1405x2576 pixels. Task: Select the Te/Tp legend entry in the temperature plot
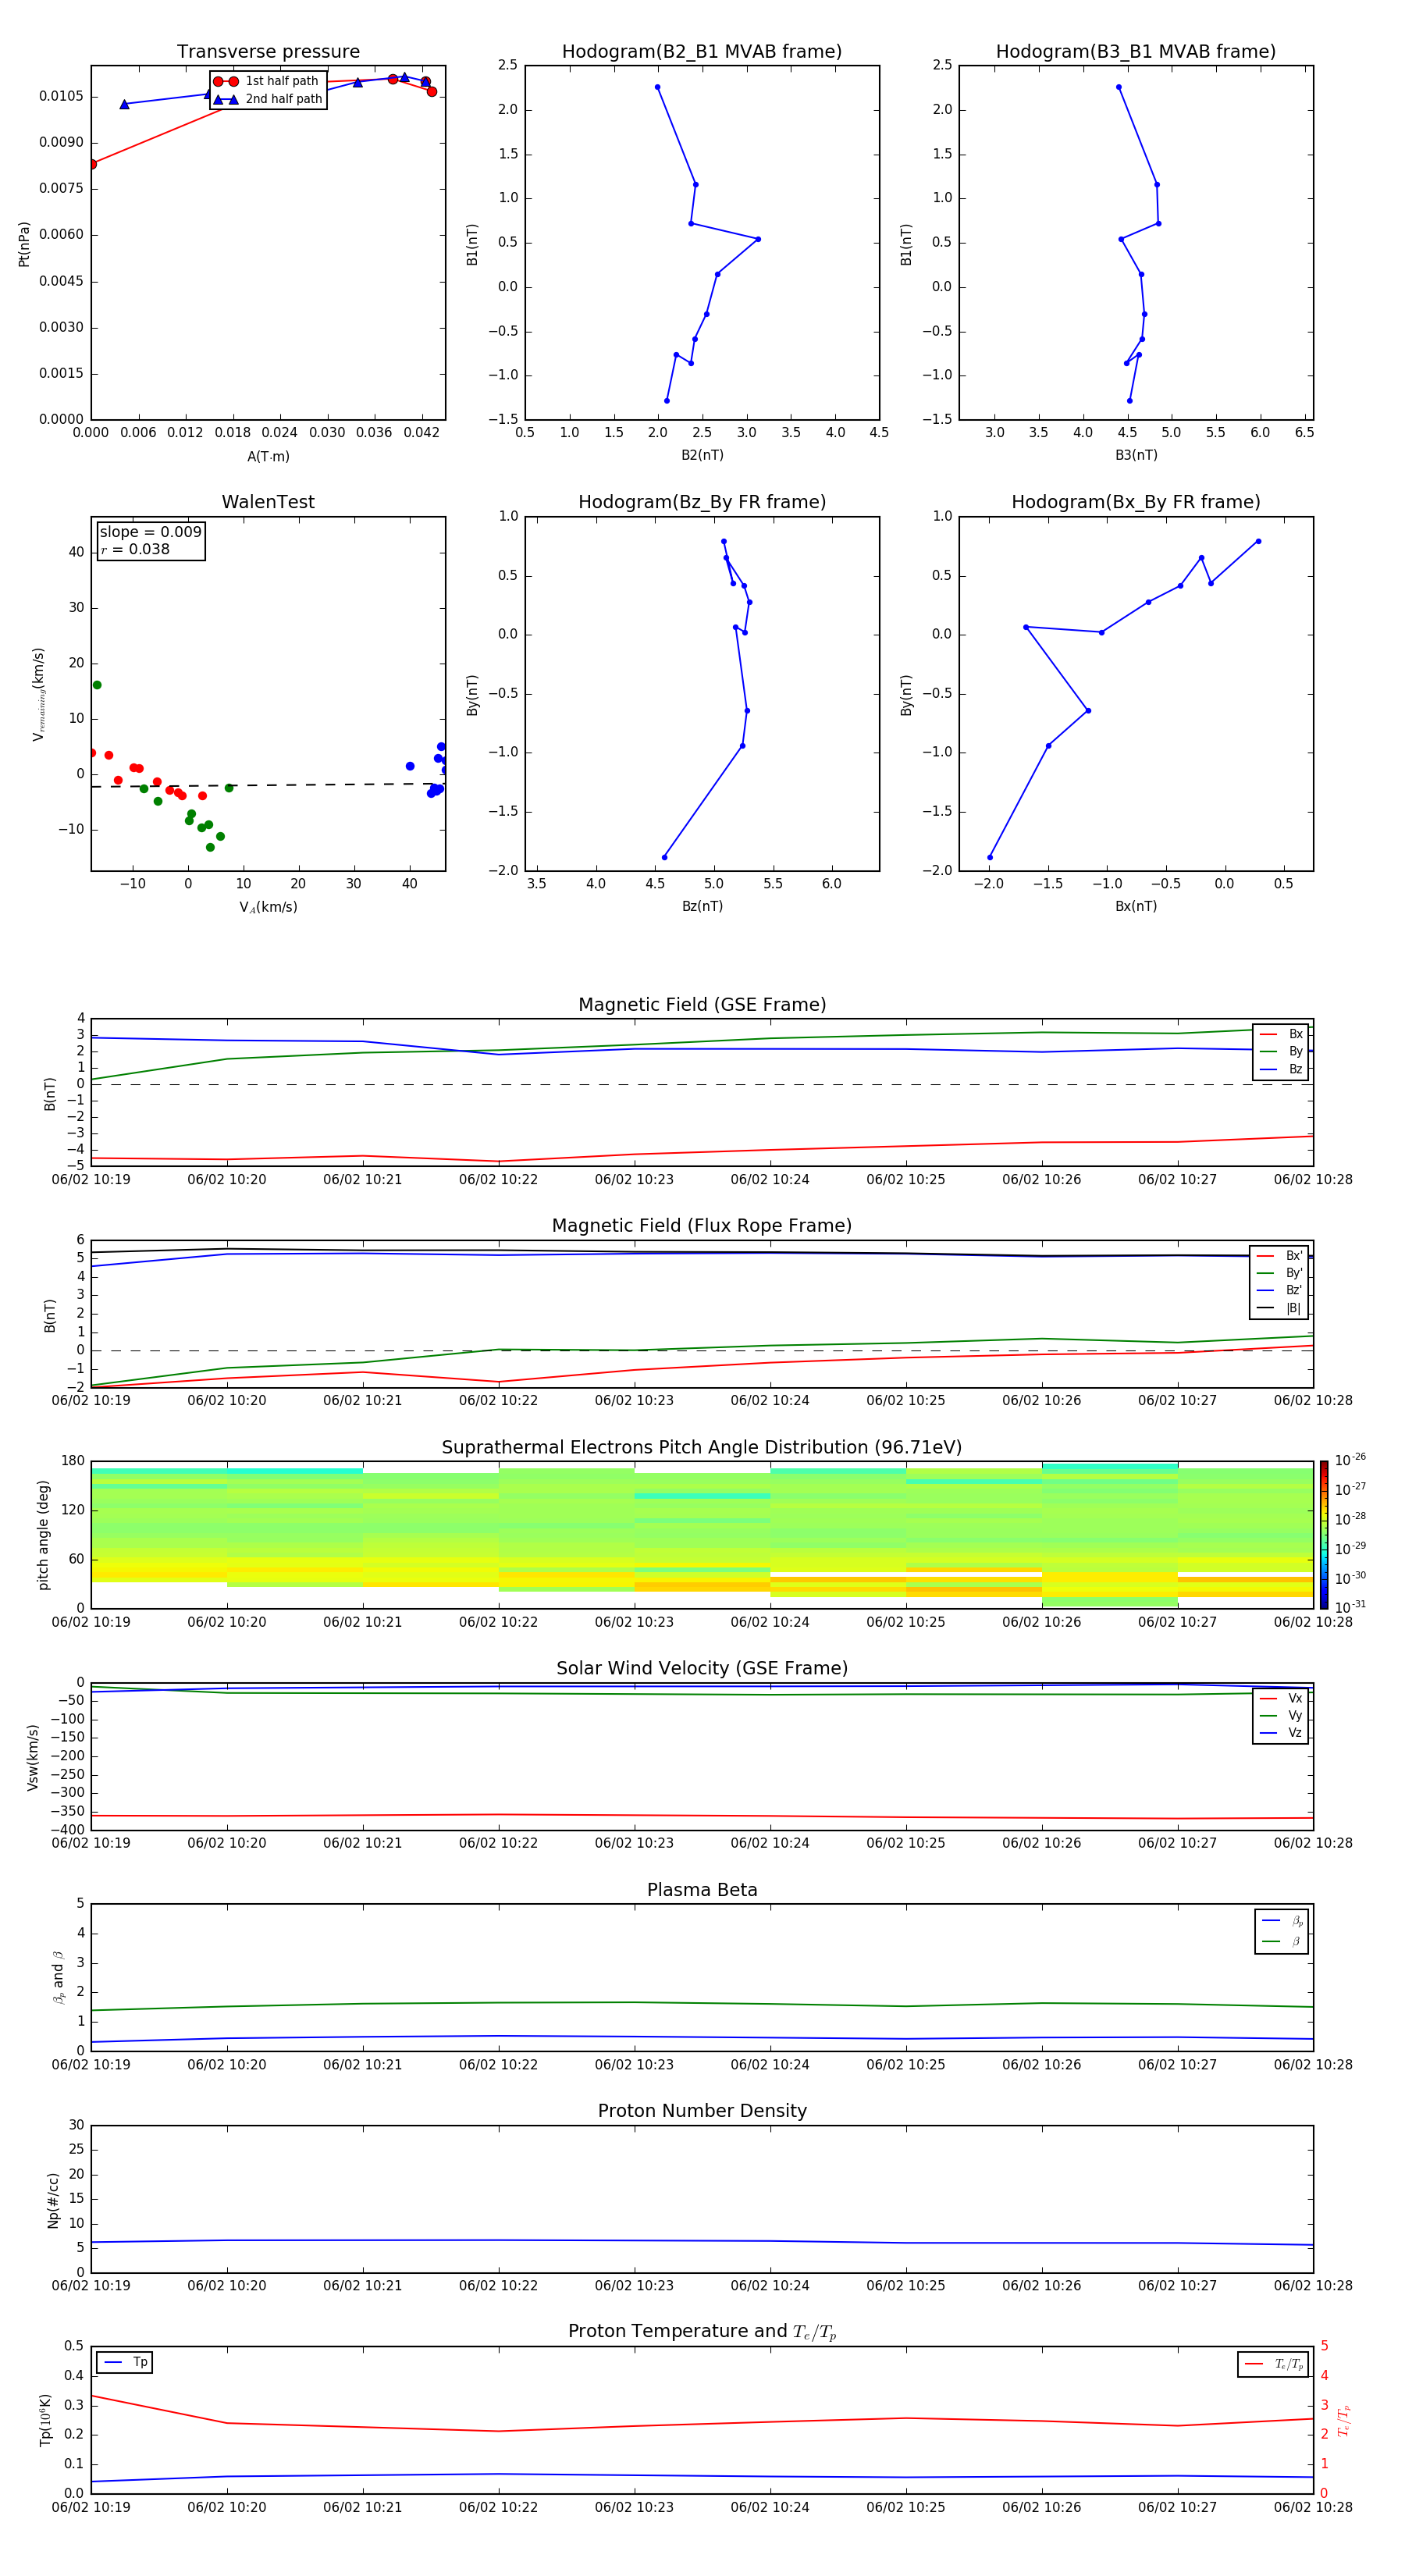point(1273,2364)
